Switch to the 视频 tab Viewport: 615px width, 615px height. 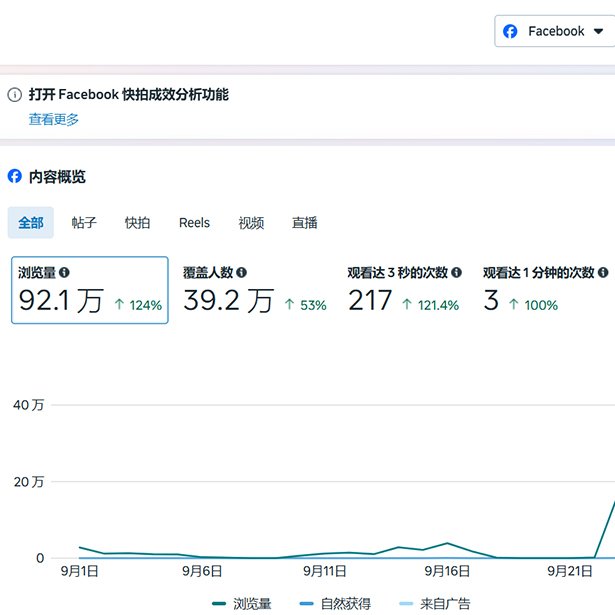click(x=251, y=222)
